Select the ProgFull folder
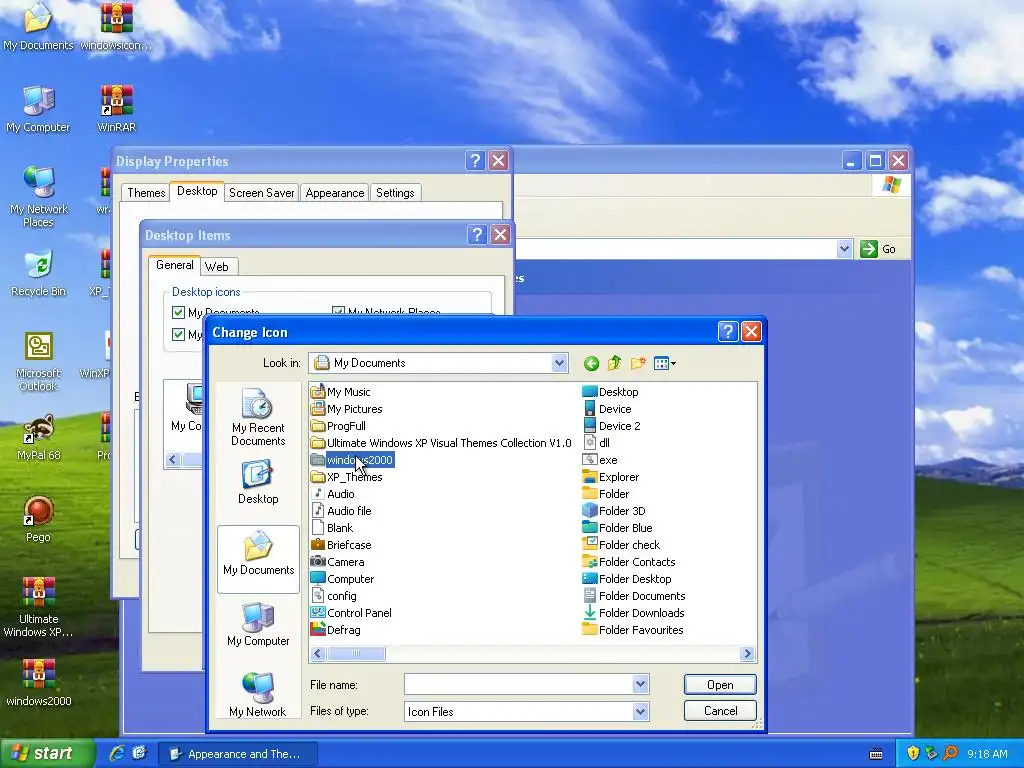 338,426
